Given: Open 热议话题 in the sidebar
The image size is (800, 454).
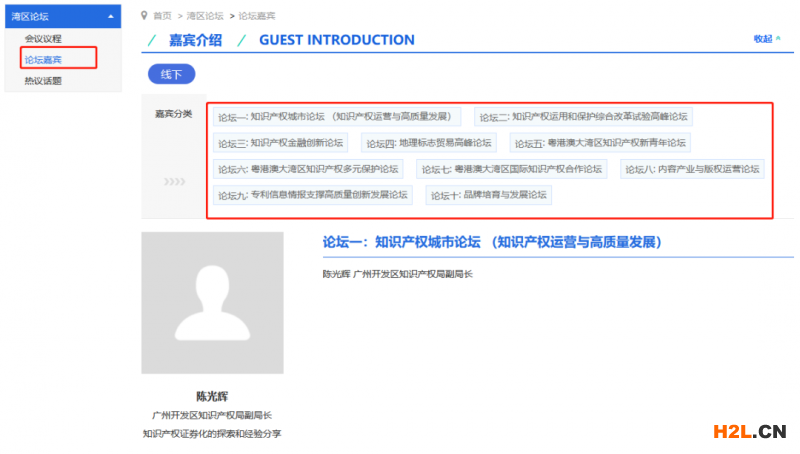Looking at the screenshot, I should point(43,80).
